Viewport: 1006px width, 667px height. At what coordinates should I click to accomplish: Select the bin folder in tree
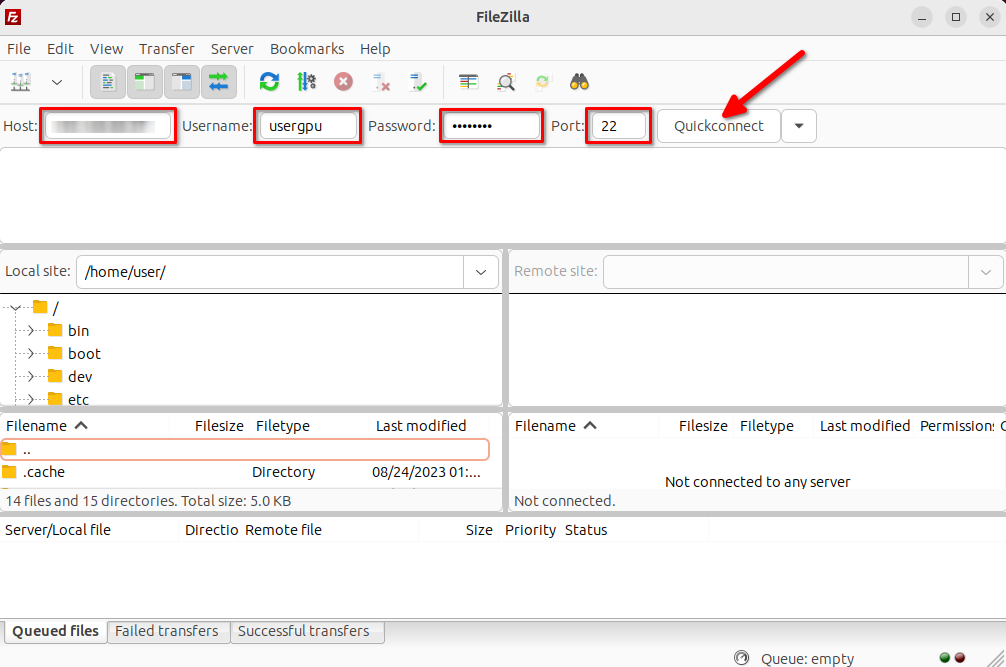pos(69,330)
